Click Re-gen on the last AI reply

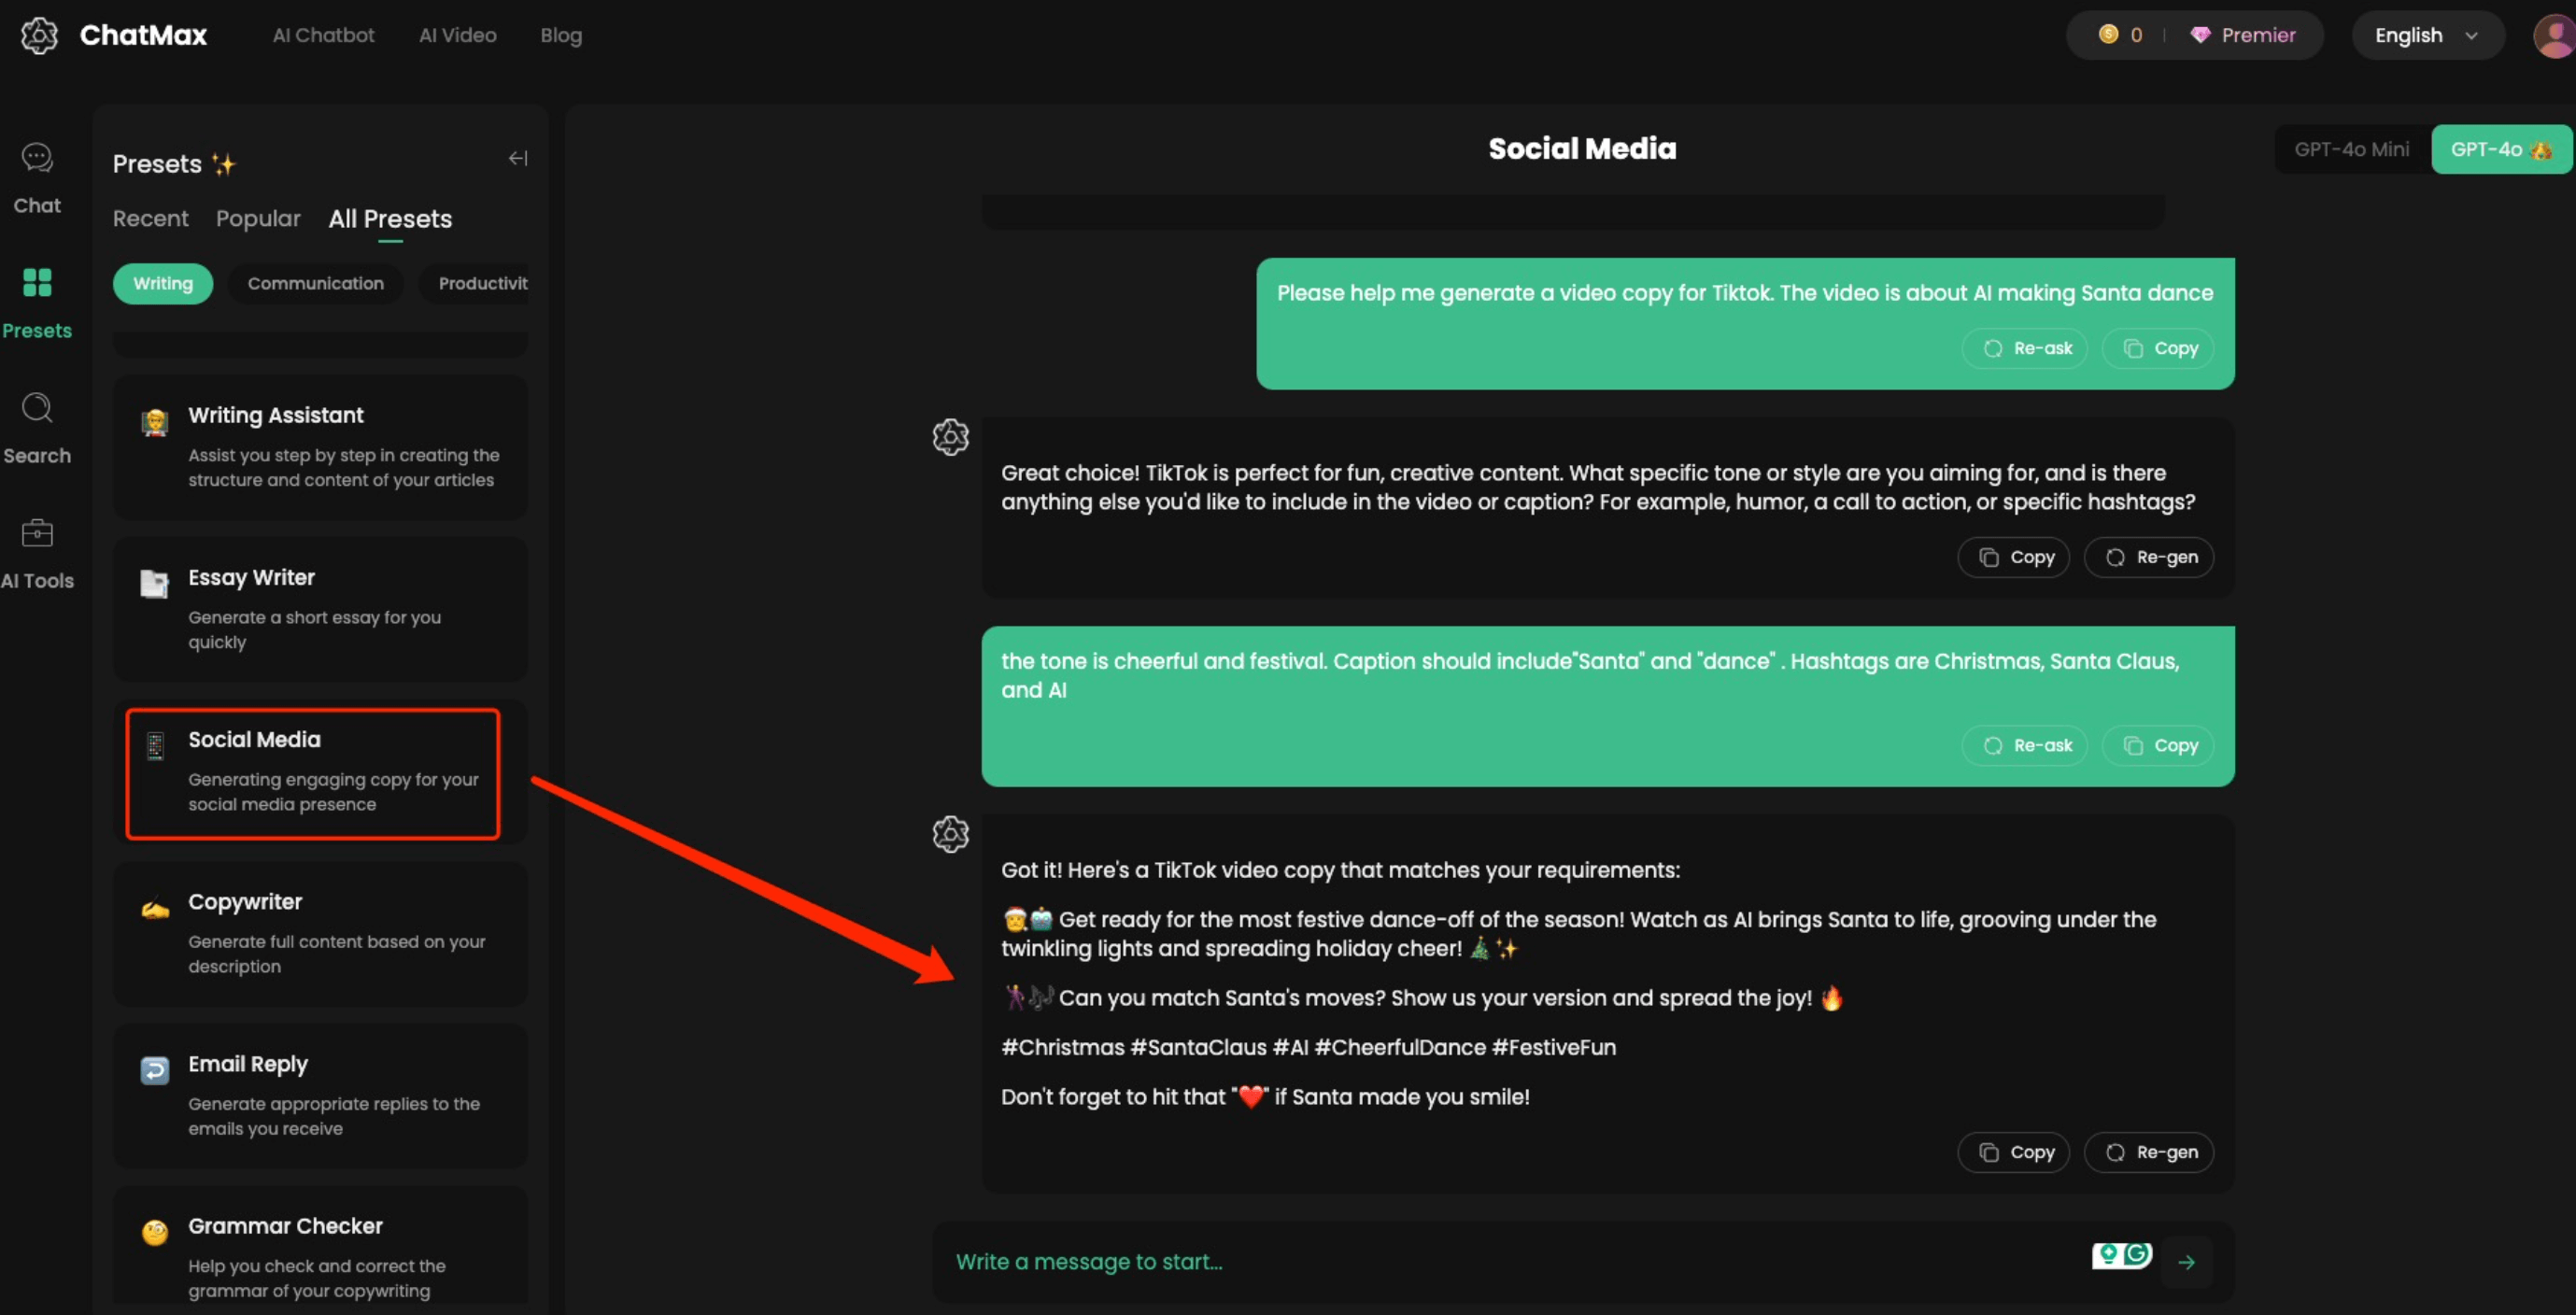coord(2148,1152)
